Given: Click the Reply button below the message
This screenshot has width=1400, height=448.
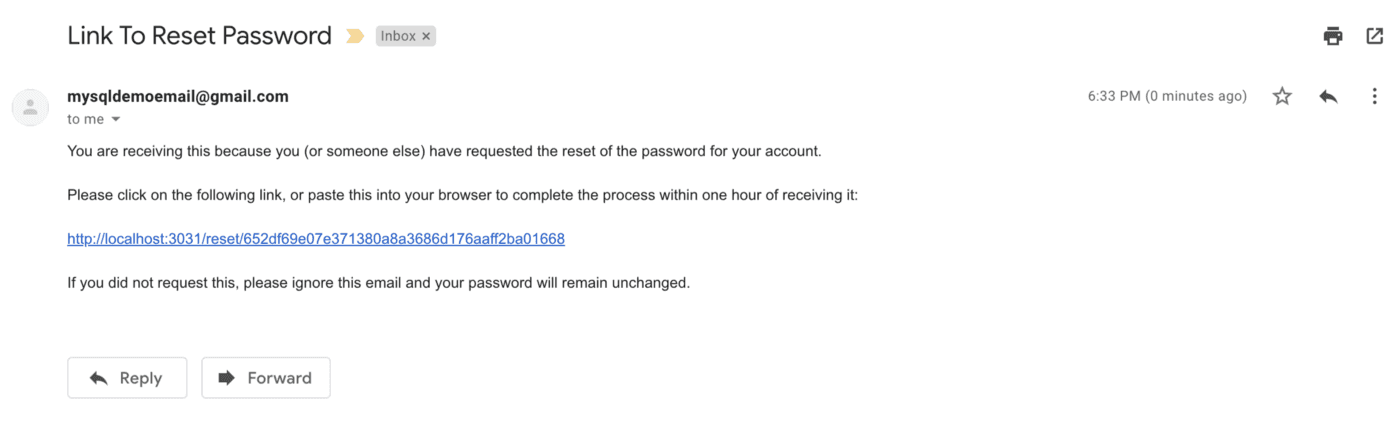Looking at the screenshot, I should pyautogui.click(x=127, y=378).
